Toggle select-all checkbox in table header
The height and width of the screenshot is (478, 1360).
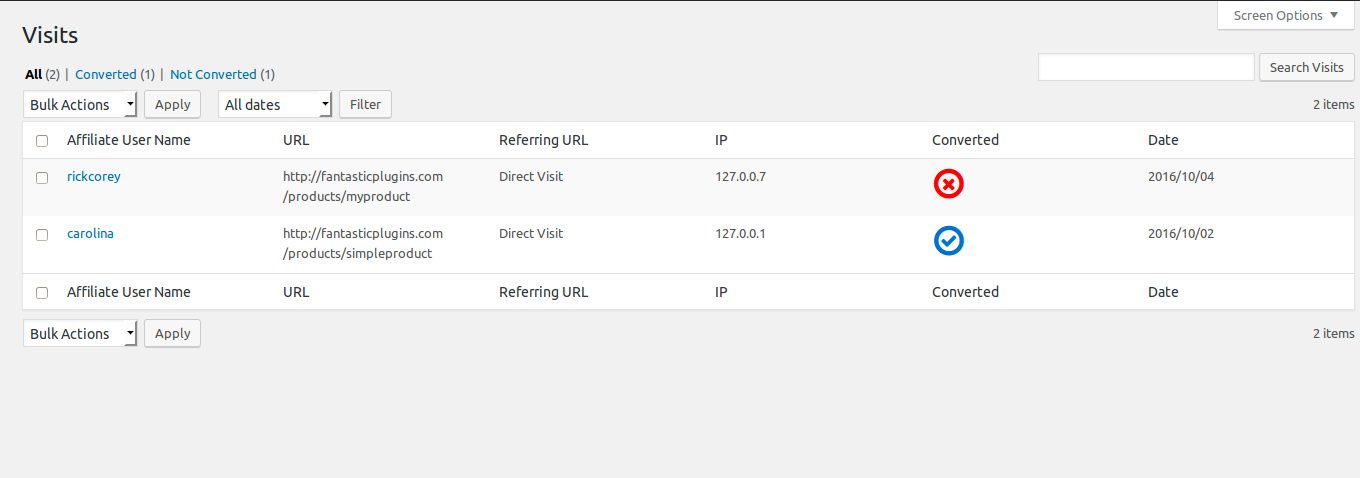pos(42,141)
